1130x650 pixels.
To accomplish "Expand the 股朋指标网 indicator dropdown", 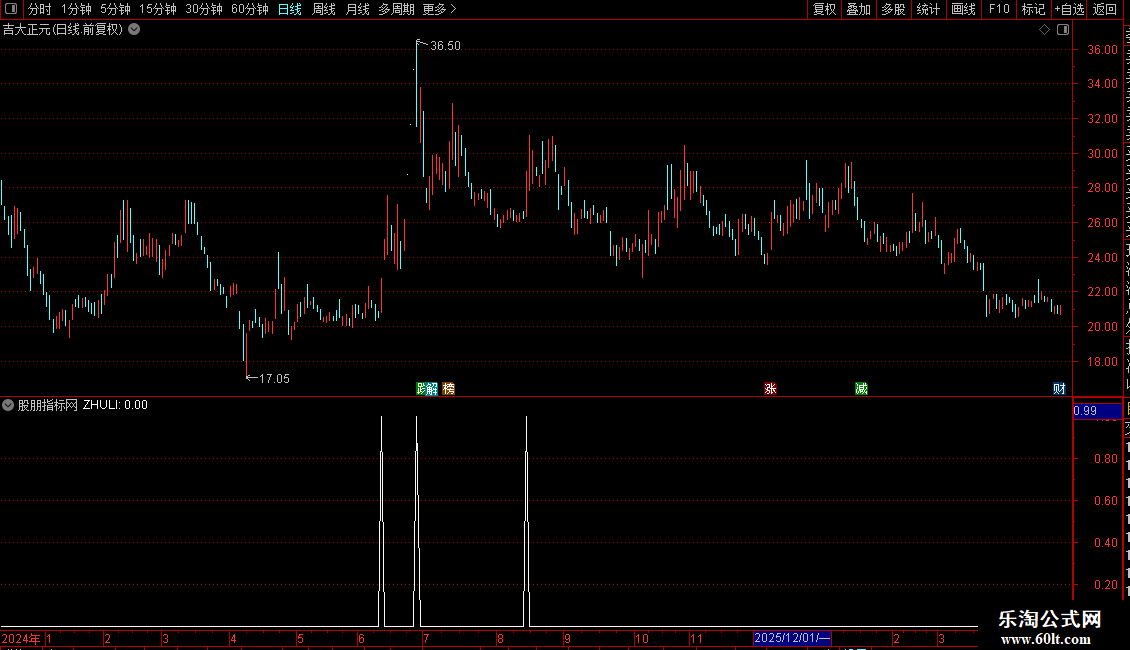I will click(8, 405).
